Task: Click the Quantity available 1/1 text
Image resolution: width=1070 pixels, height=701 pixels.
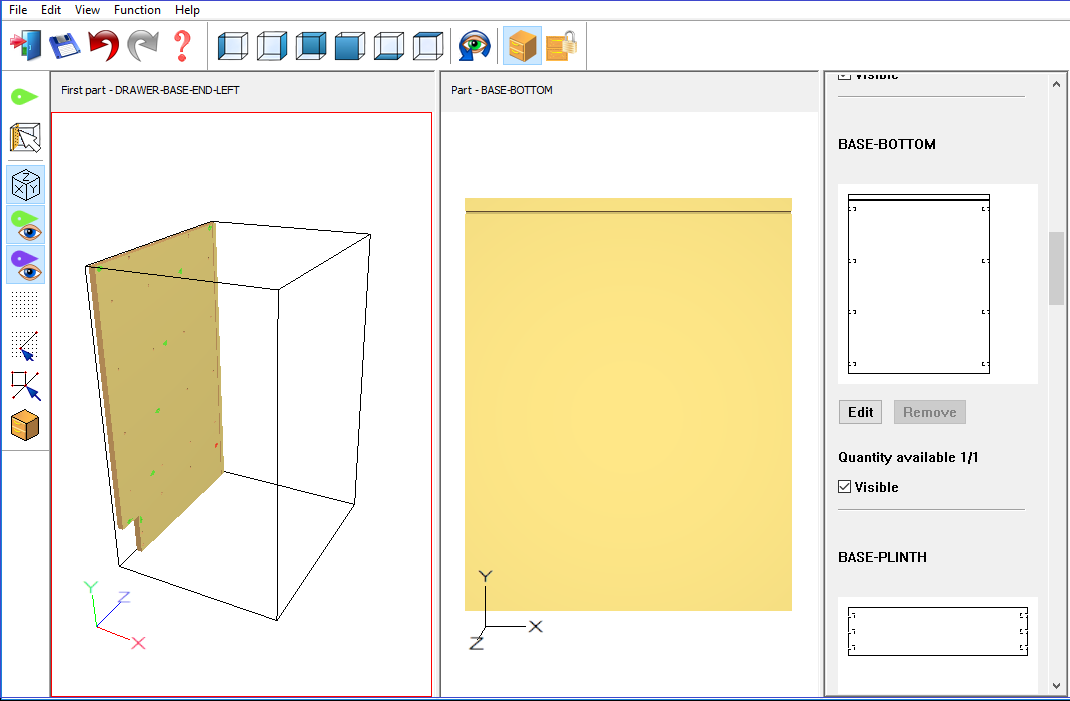Action: (x=908, y=457)
